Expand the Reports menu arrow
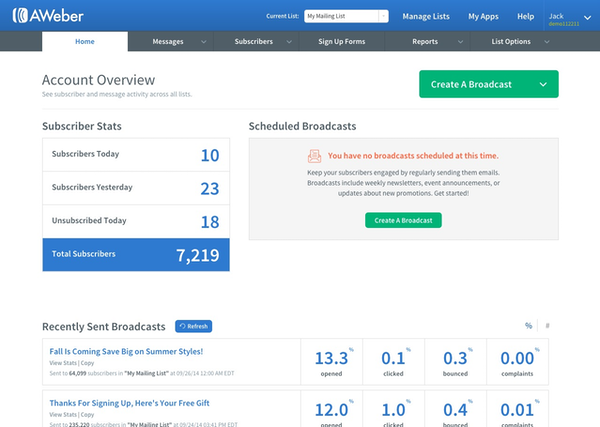 pos(461,42)
